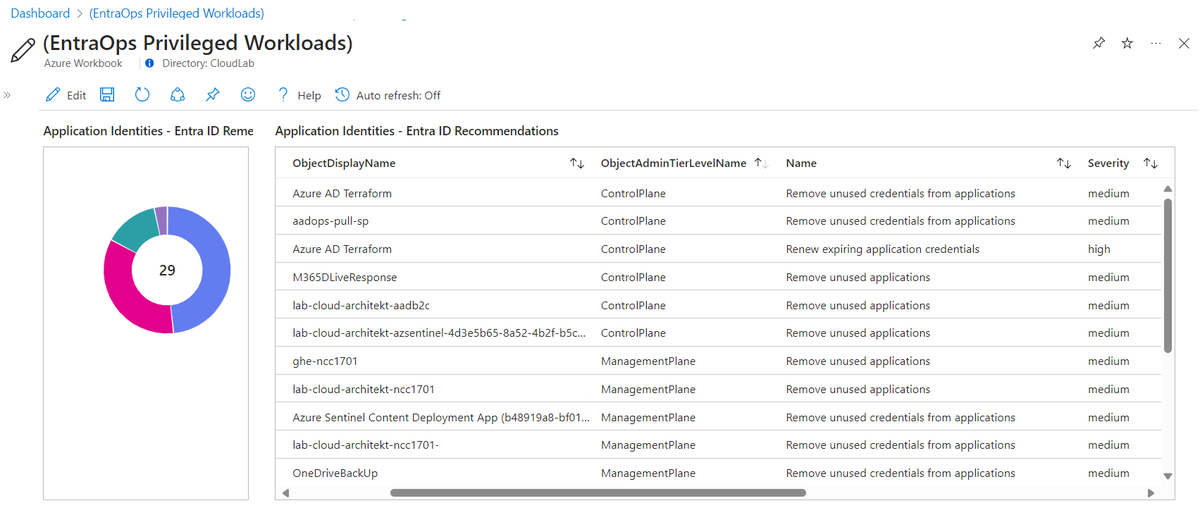Viewport: 1200px width, 515px height.
Task: Pin the blade using the top-right pin icon
Action: pyautogui.click(x=1099, y=44)
